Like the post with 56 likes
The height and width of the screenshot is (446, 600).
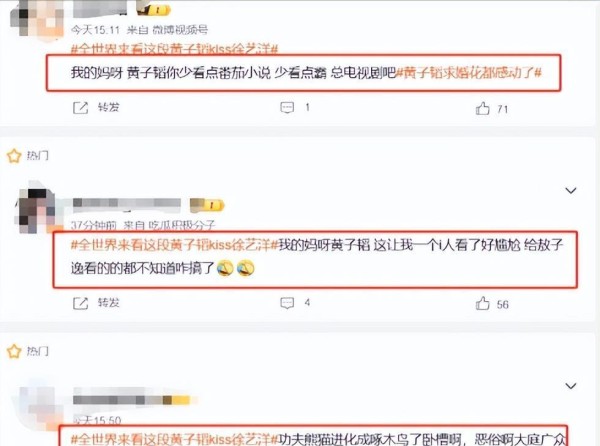pyautogui.click(x=483, y=304)
